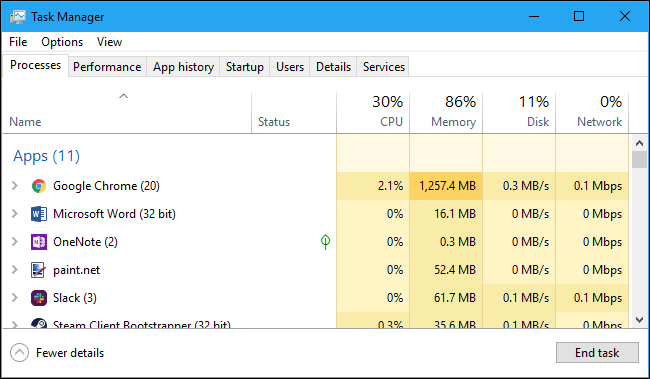Click the Task Manager title bar icon
Viewport: 650px width, 379px height.
pos(18,17)
